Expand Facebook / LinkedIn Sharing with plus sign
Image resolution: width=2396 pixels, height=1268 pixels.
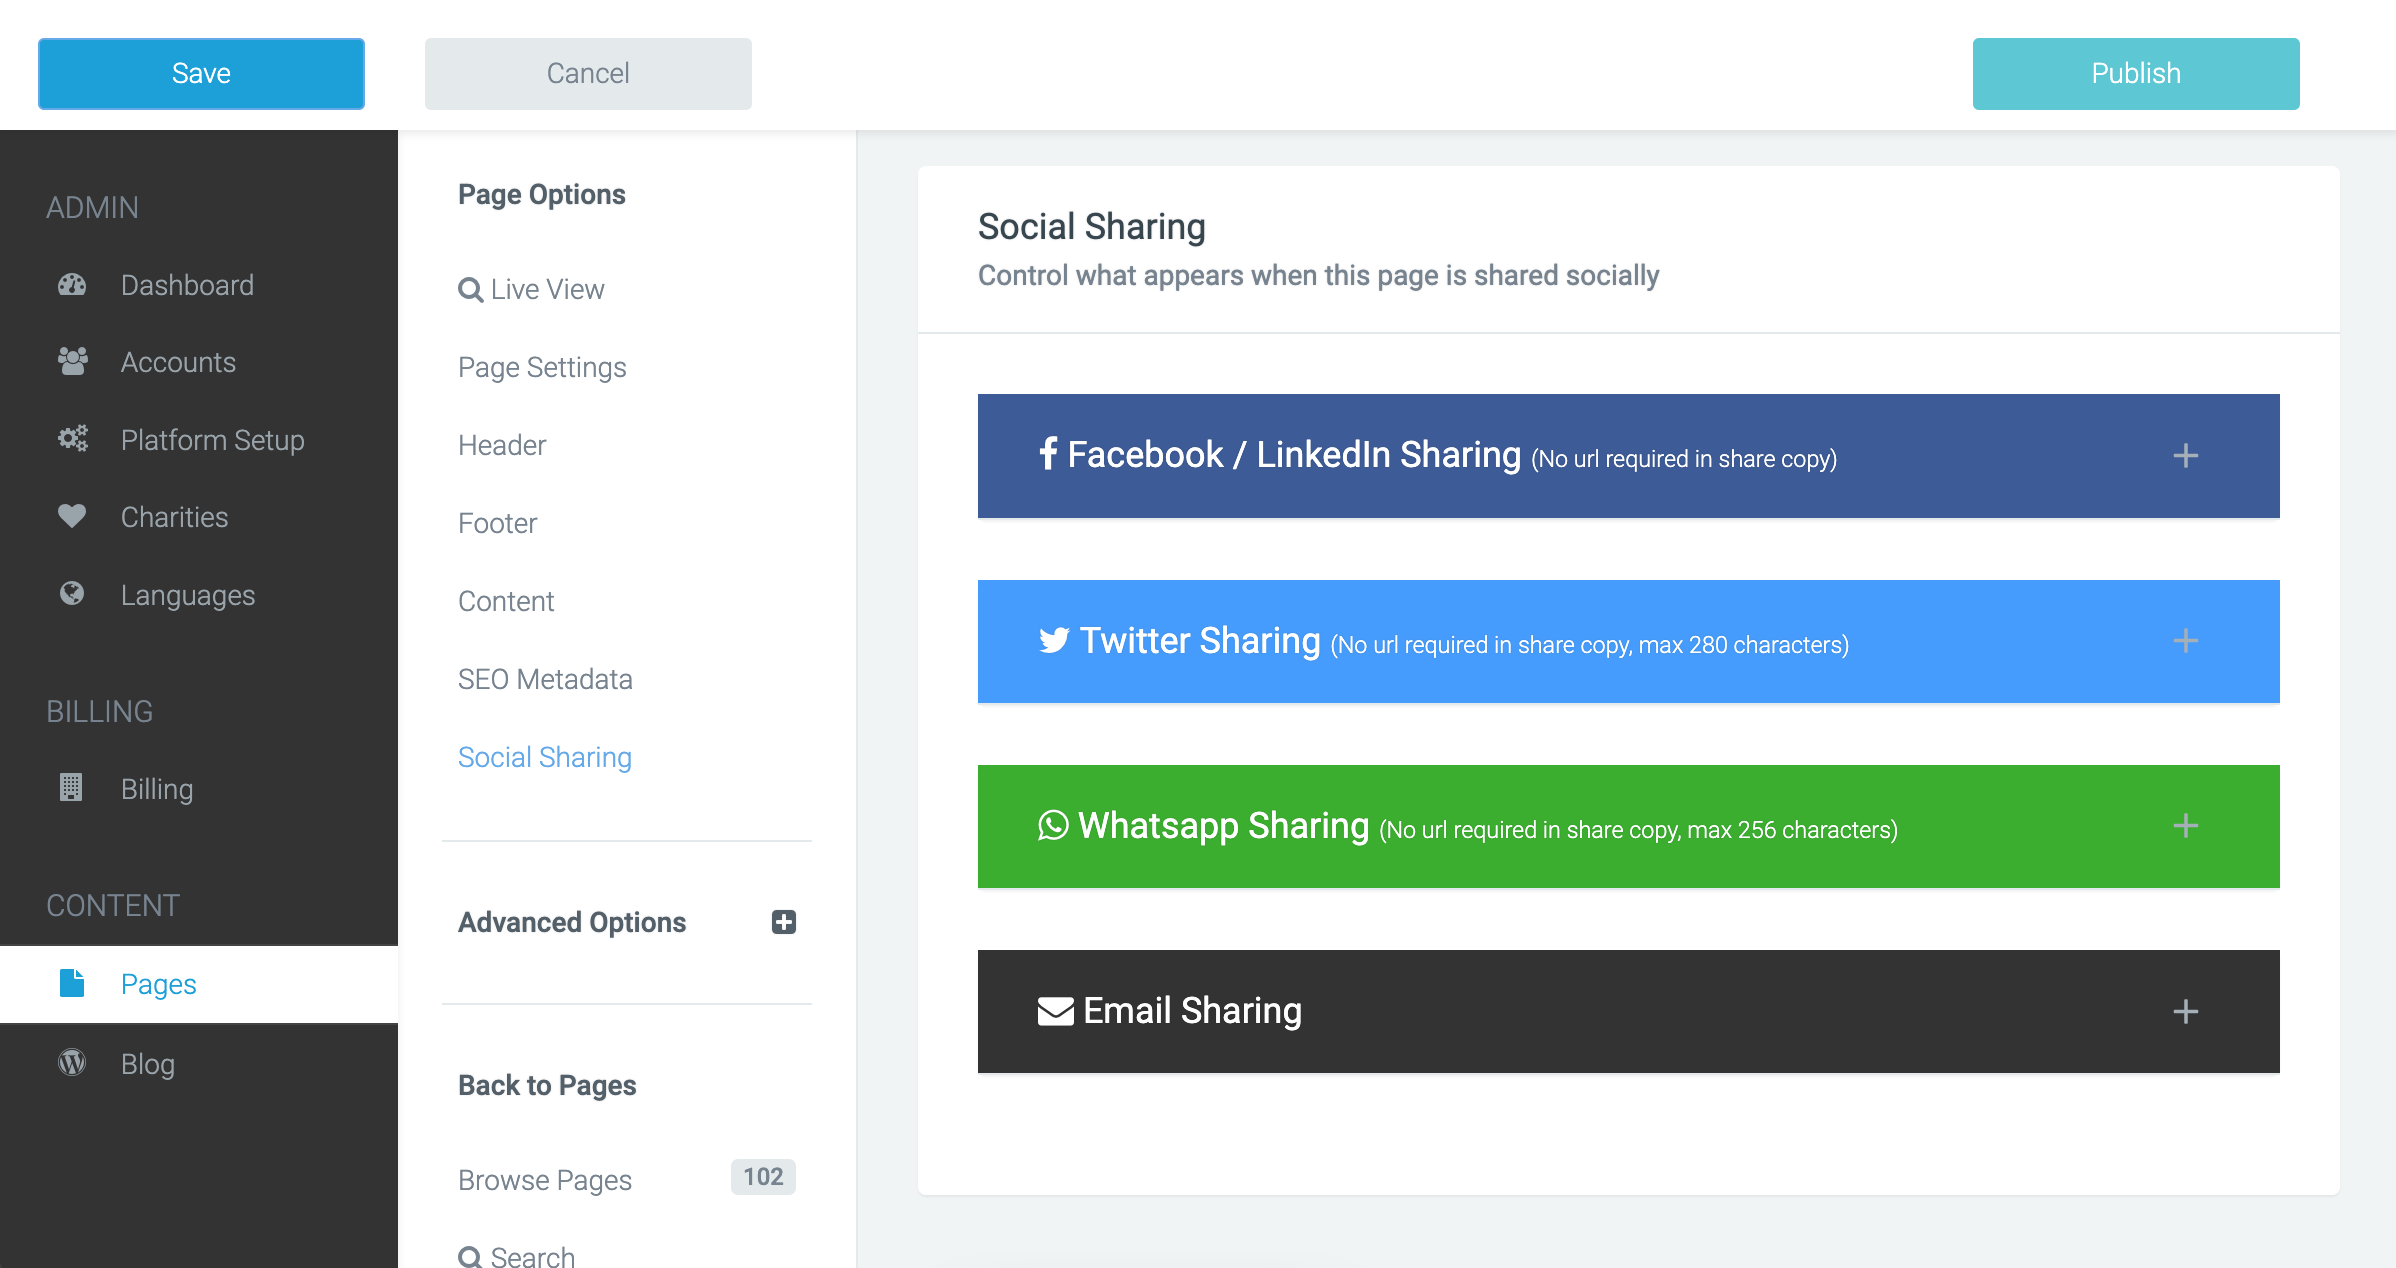click(2186, 456)
